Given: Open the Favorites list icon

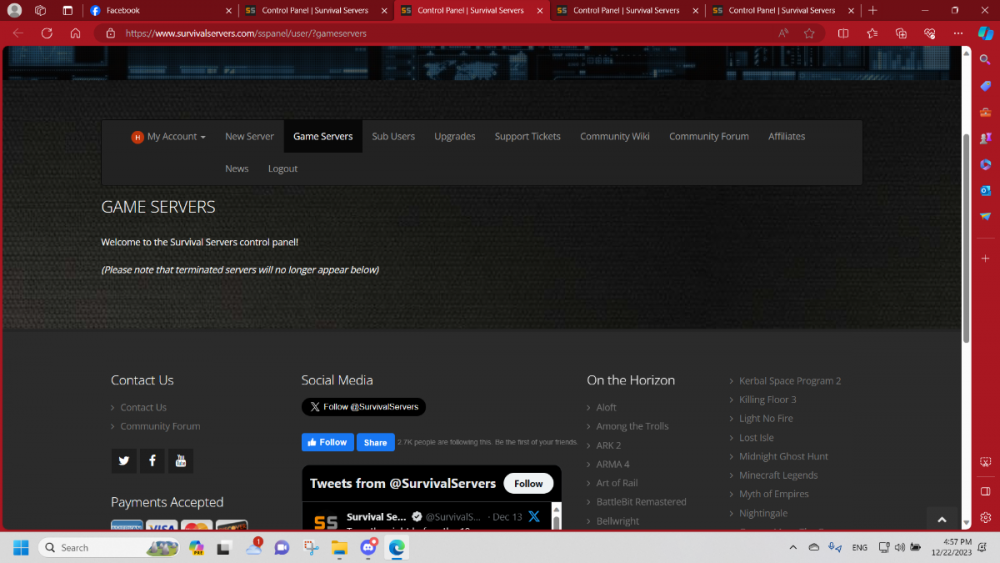Looking at the screenshot, I should [x=872, y=33].
